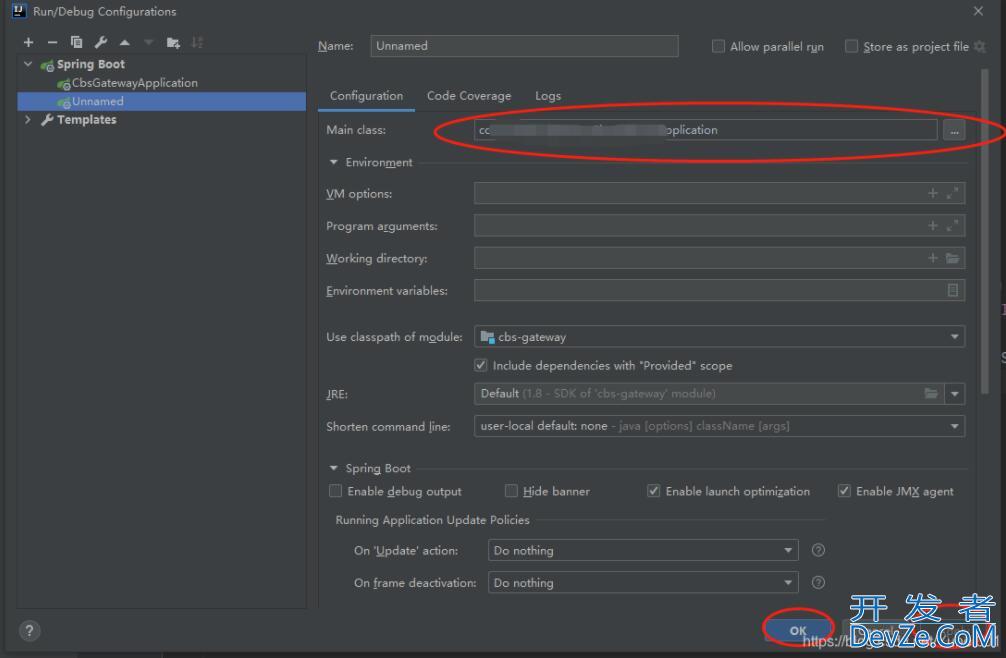This screenshot has height=658, width=1006.
Task: Add a new configuration with plus icon
Action: (x=28, y=42)
